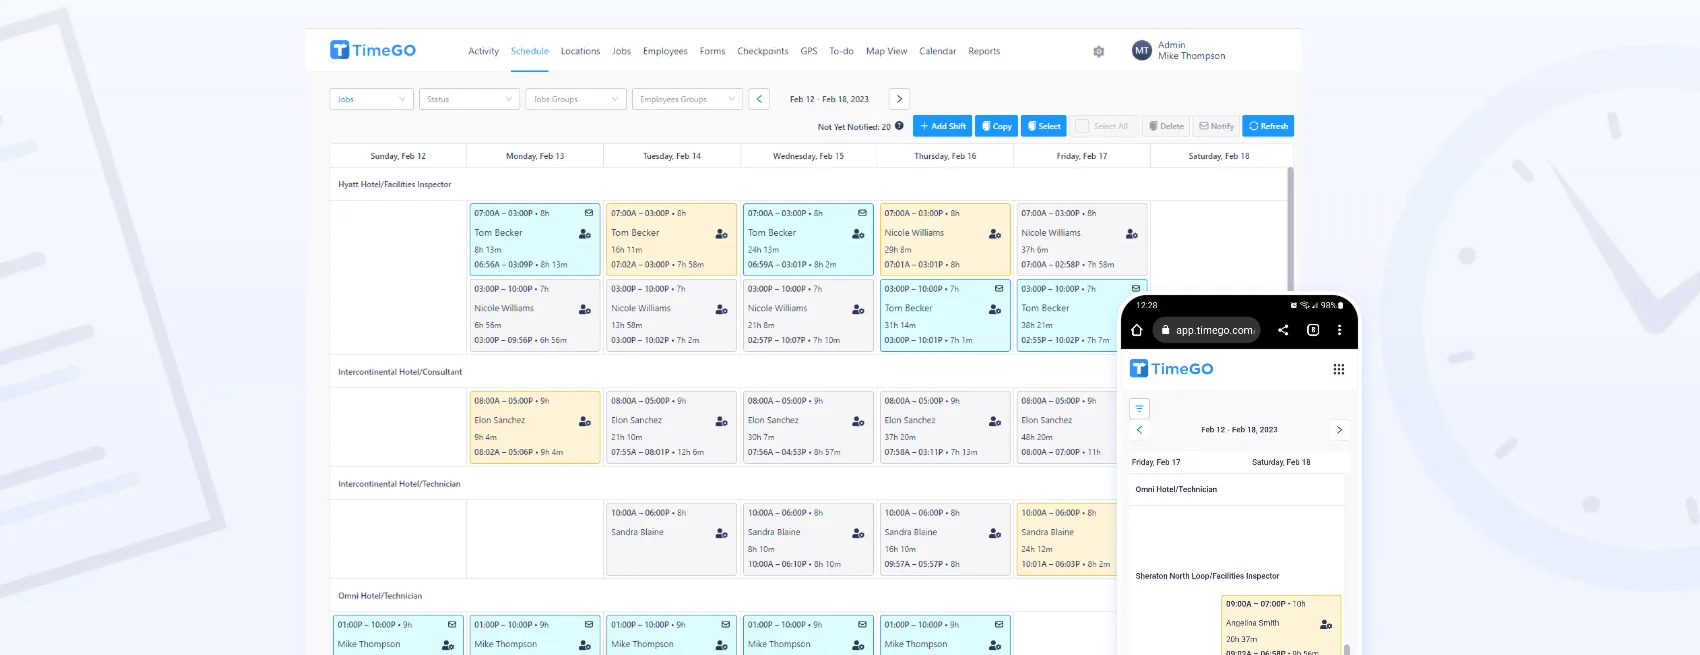The height and width of the screenshot is (655, 1700).
Task: Click the blue Select button
Action: pos(1043,126)
